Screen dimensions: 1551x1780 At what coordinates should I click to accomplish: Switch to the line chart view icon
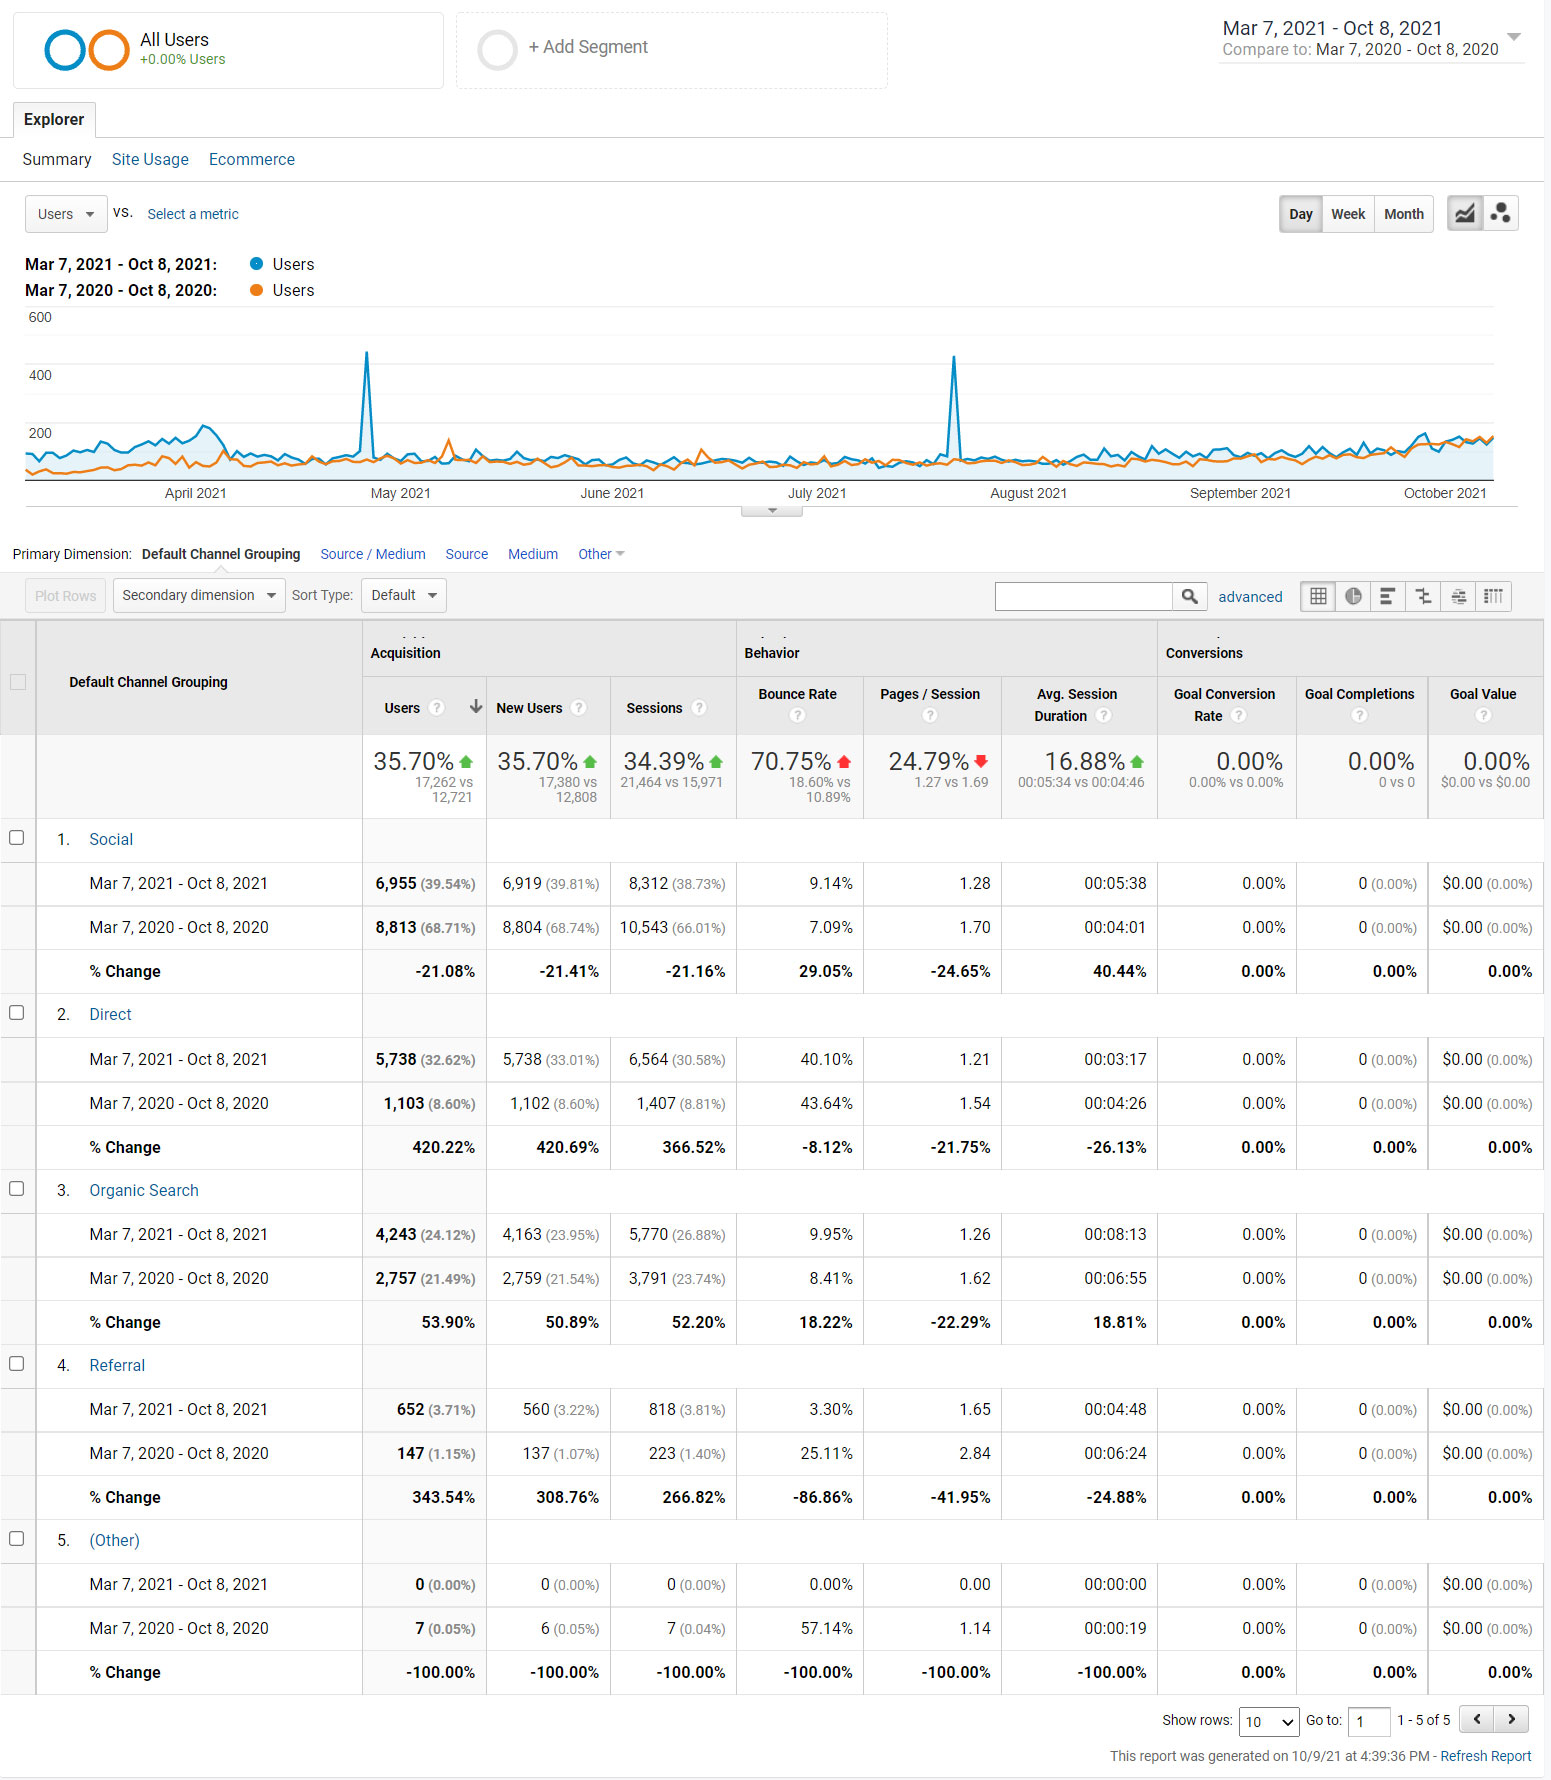click(1464, 214)
